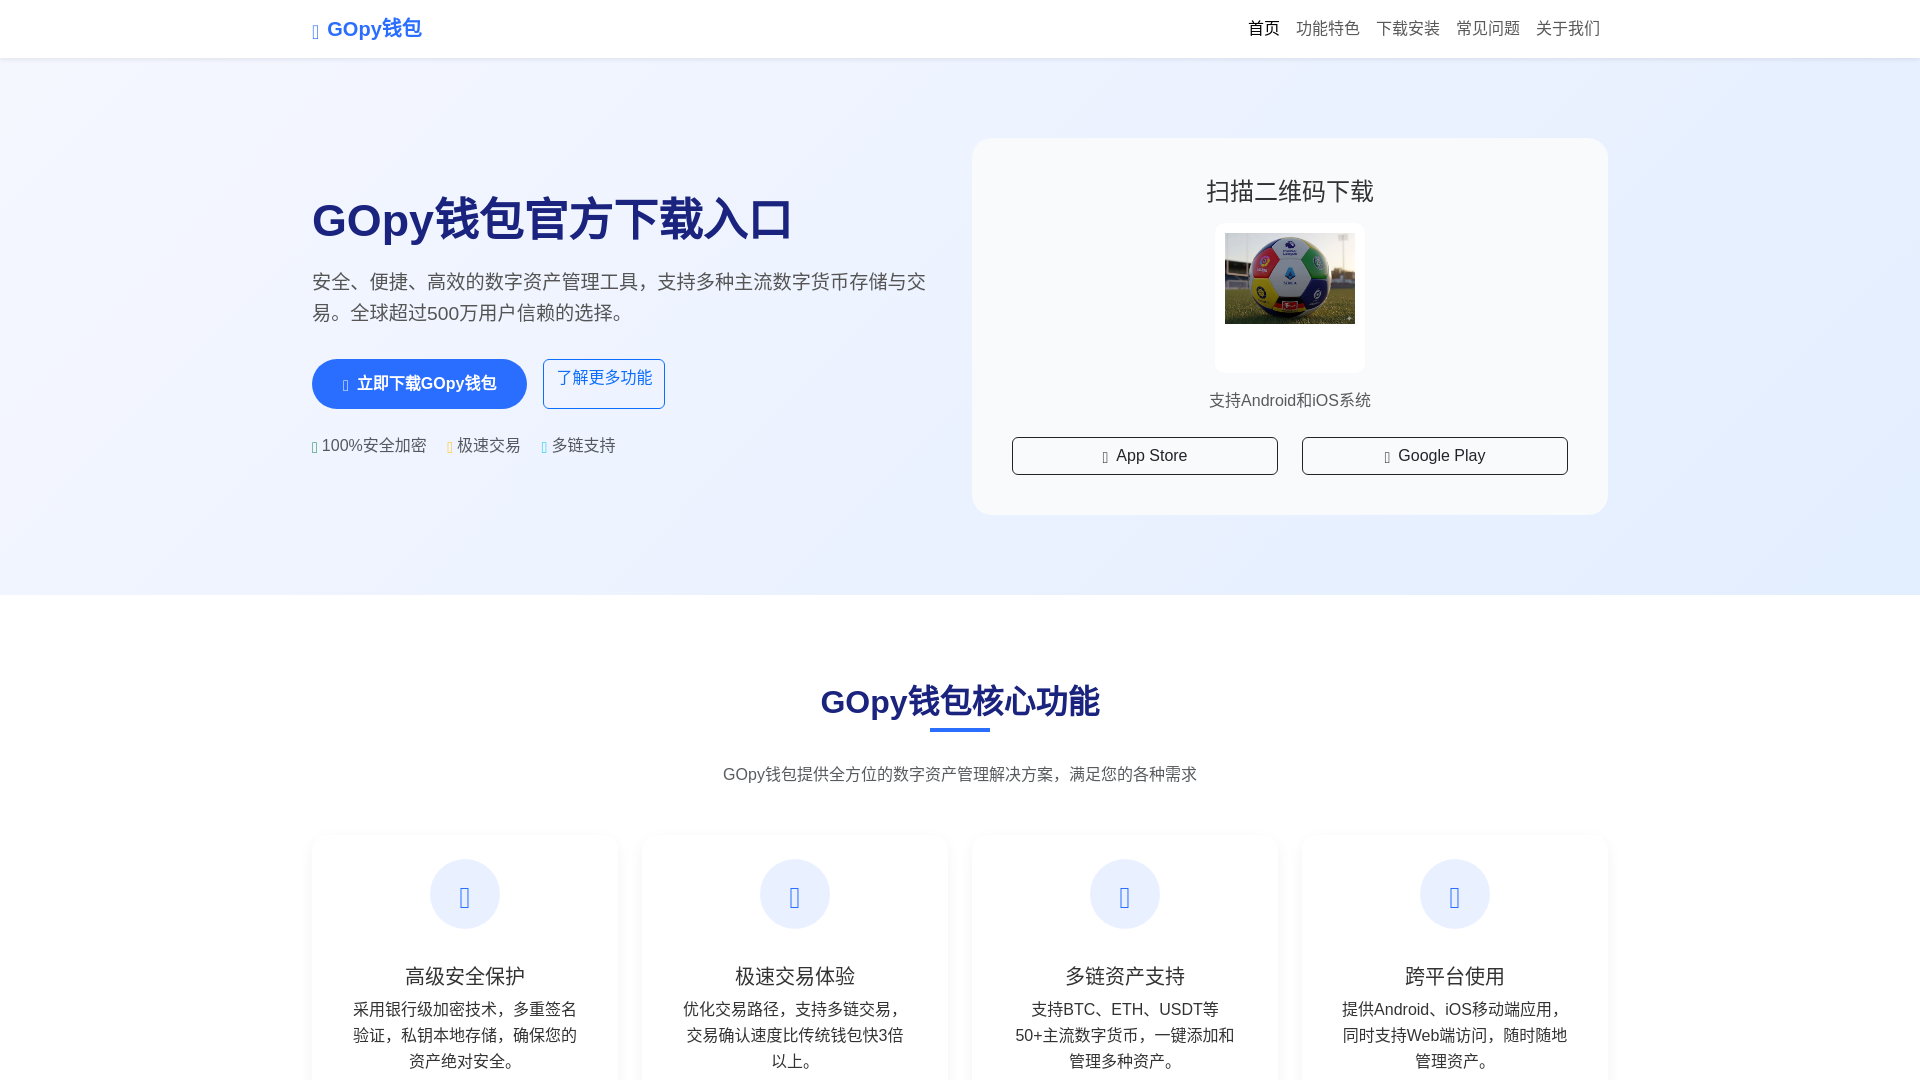Viewport: 1920px width, 1080px height.
Task: Click 支持Android和iOS系统 caption
Action: coord(1290,401)
